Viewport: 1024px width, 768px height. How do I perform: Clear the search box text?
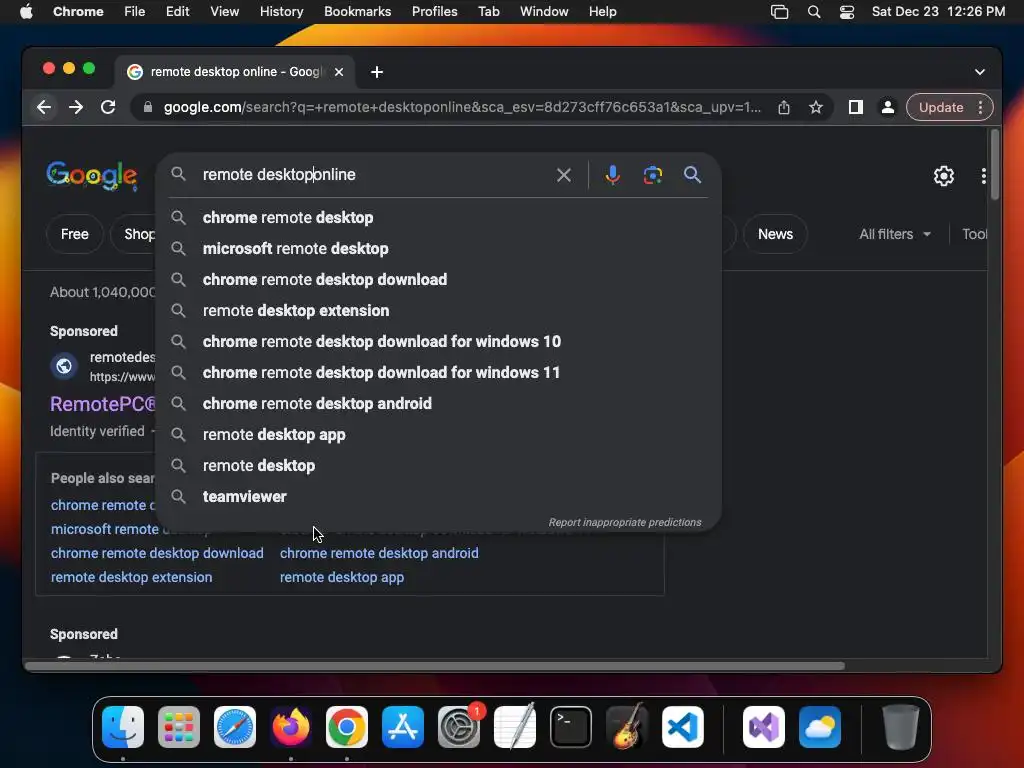(564, 175)
